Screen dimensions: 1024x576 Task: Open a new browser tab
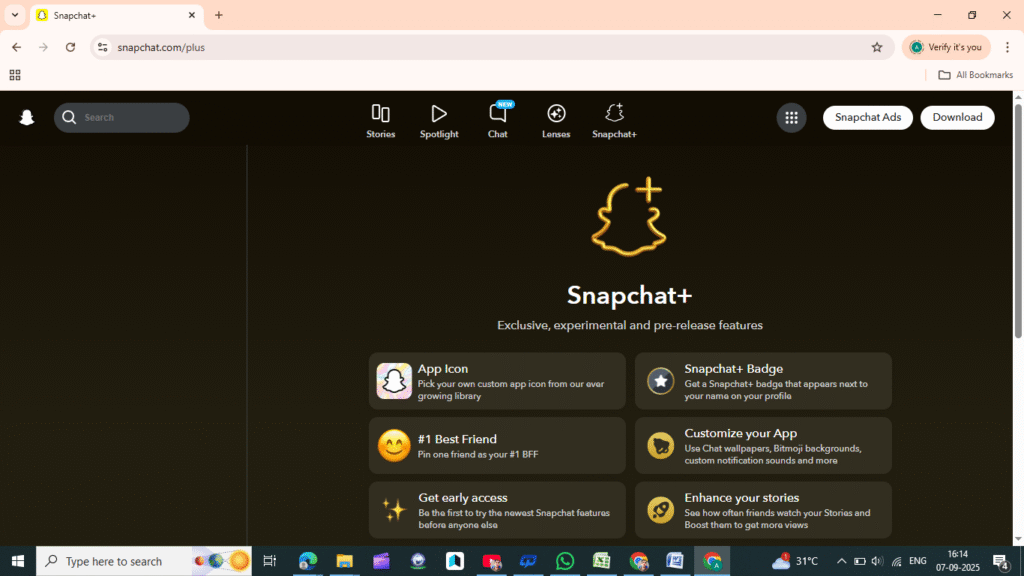pos(218,15)
